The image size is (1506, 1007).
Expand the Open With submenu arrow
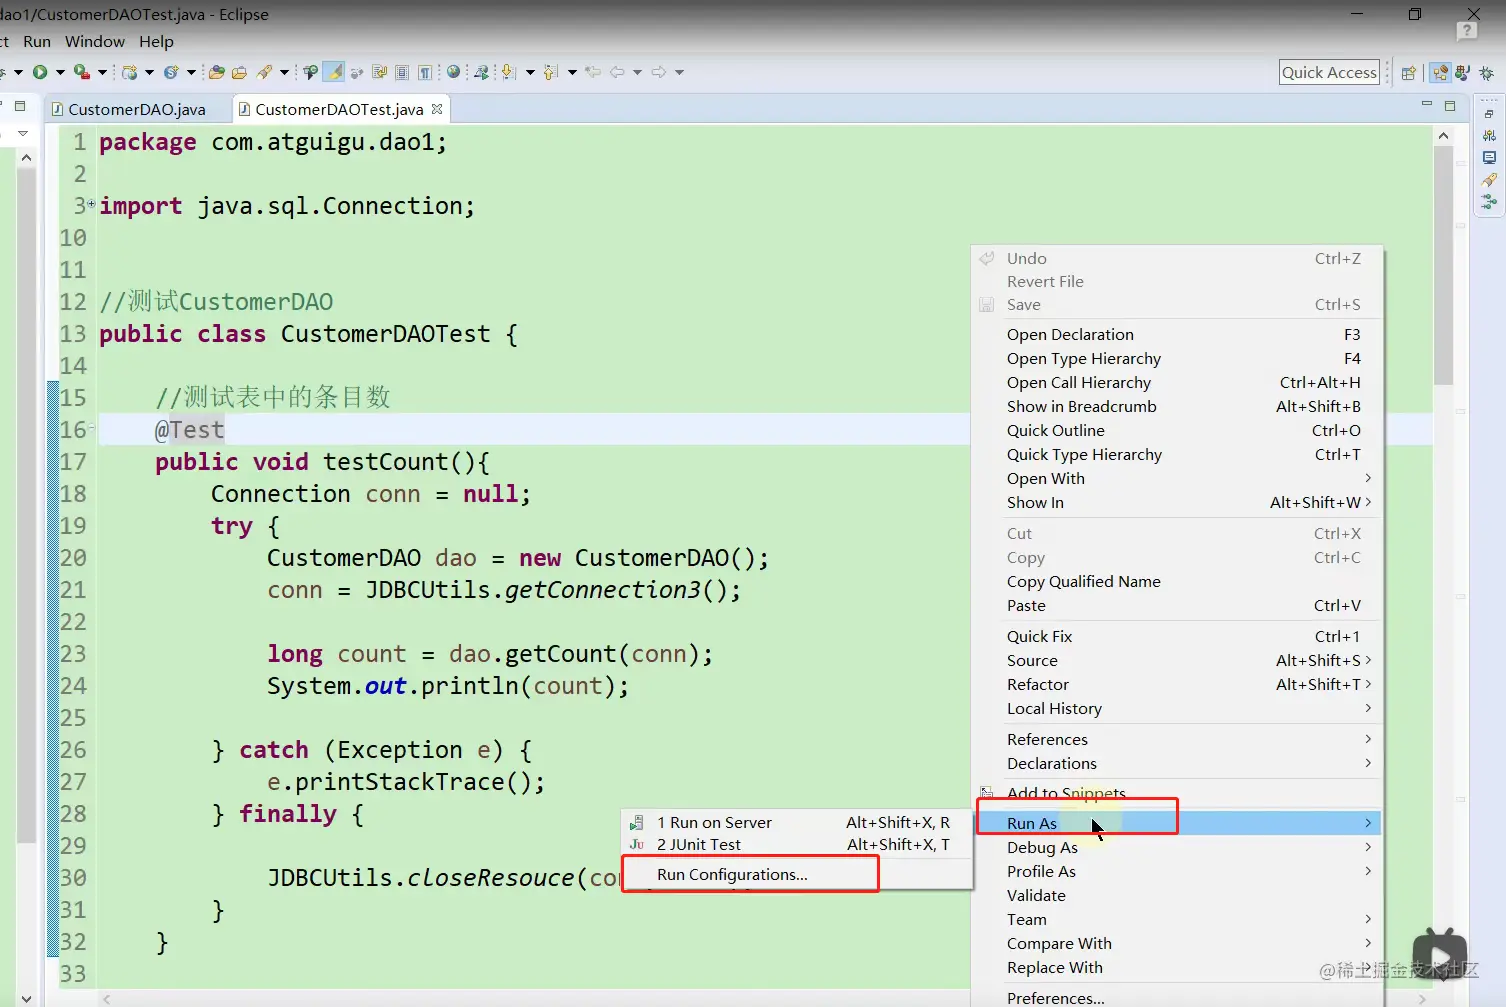point(1368,478)
